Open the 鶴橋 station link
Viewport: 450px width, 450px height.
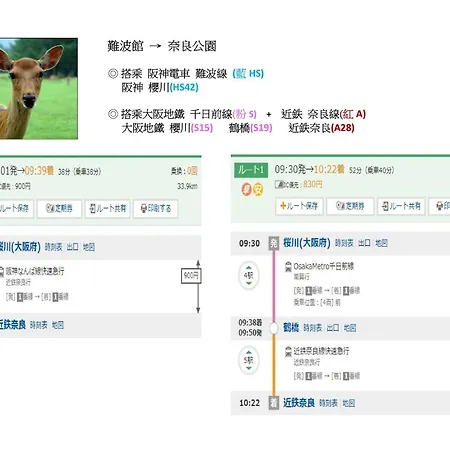291,327
